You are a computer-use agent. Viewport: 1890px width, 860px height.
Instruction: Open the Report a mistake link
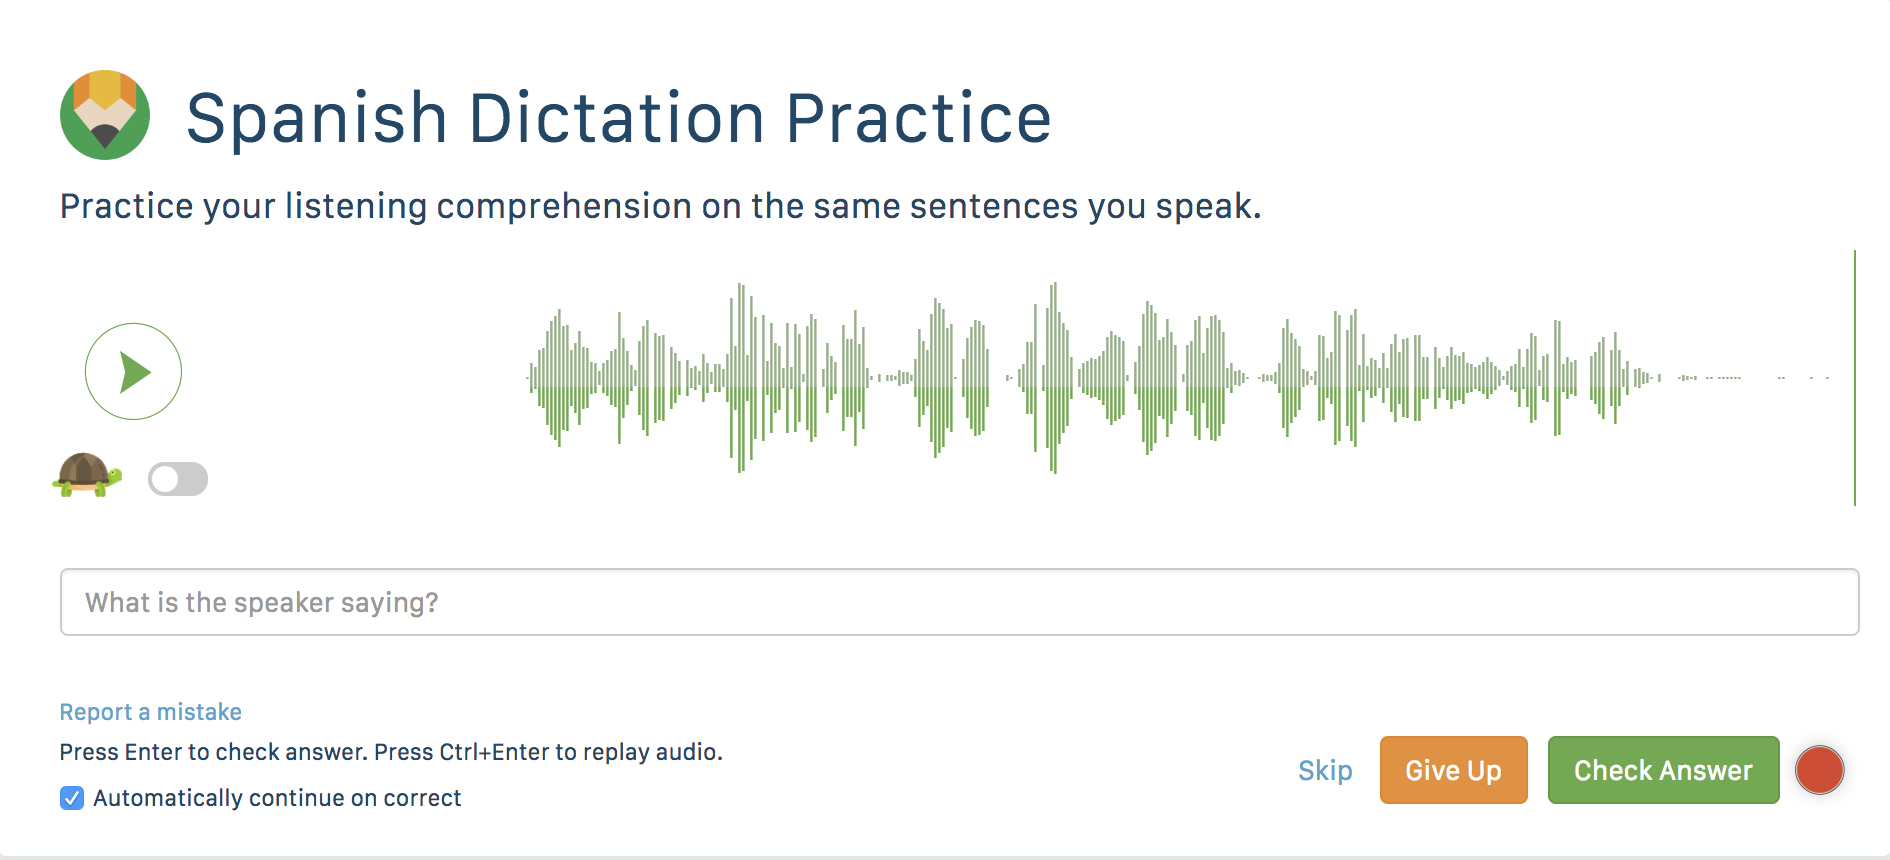pos(151,712)
